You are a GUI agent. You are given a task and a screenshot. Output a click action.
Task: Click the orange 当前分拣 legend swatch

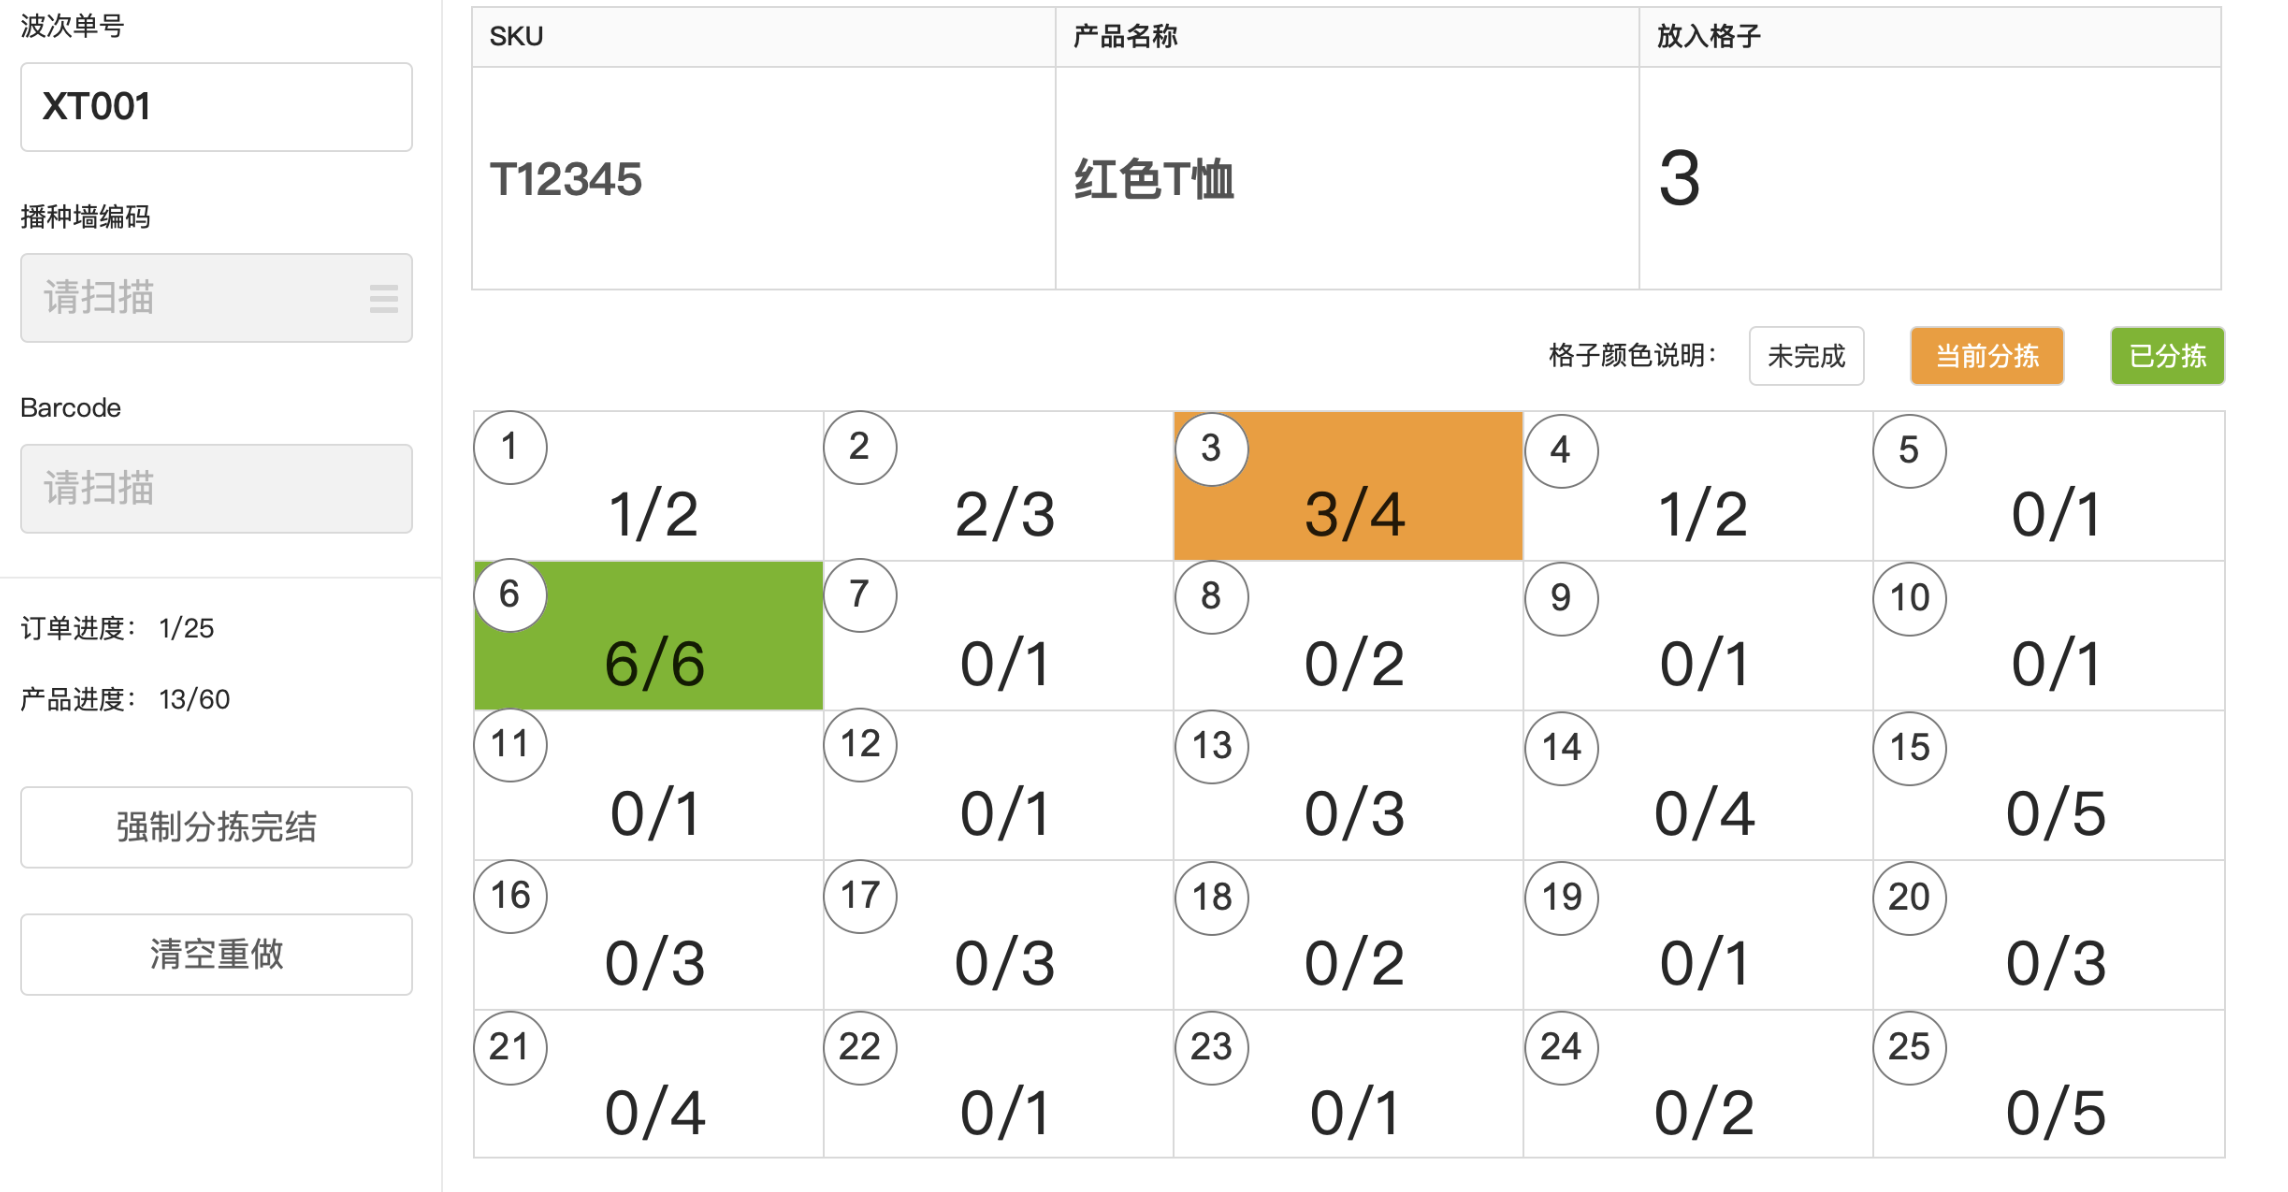pos(1986,356)
